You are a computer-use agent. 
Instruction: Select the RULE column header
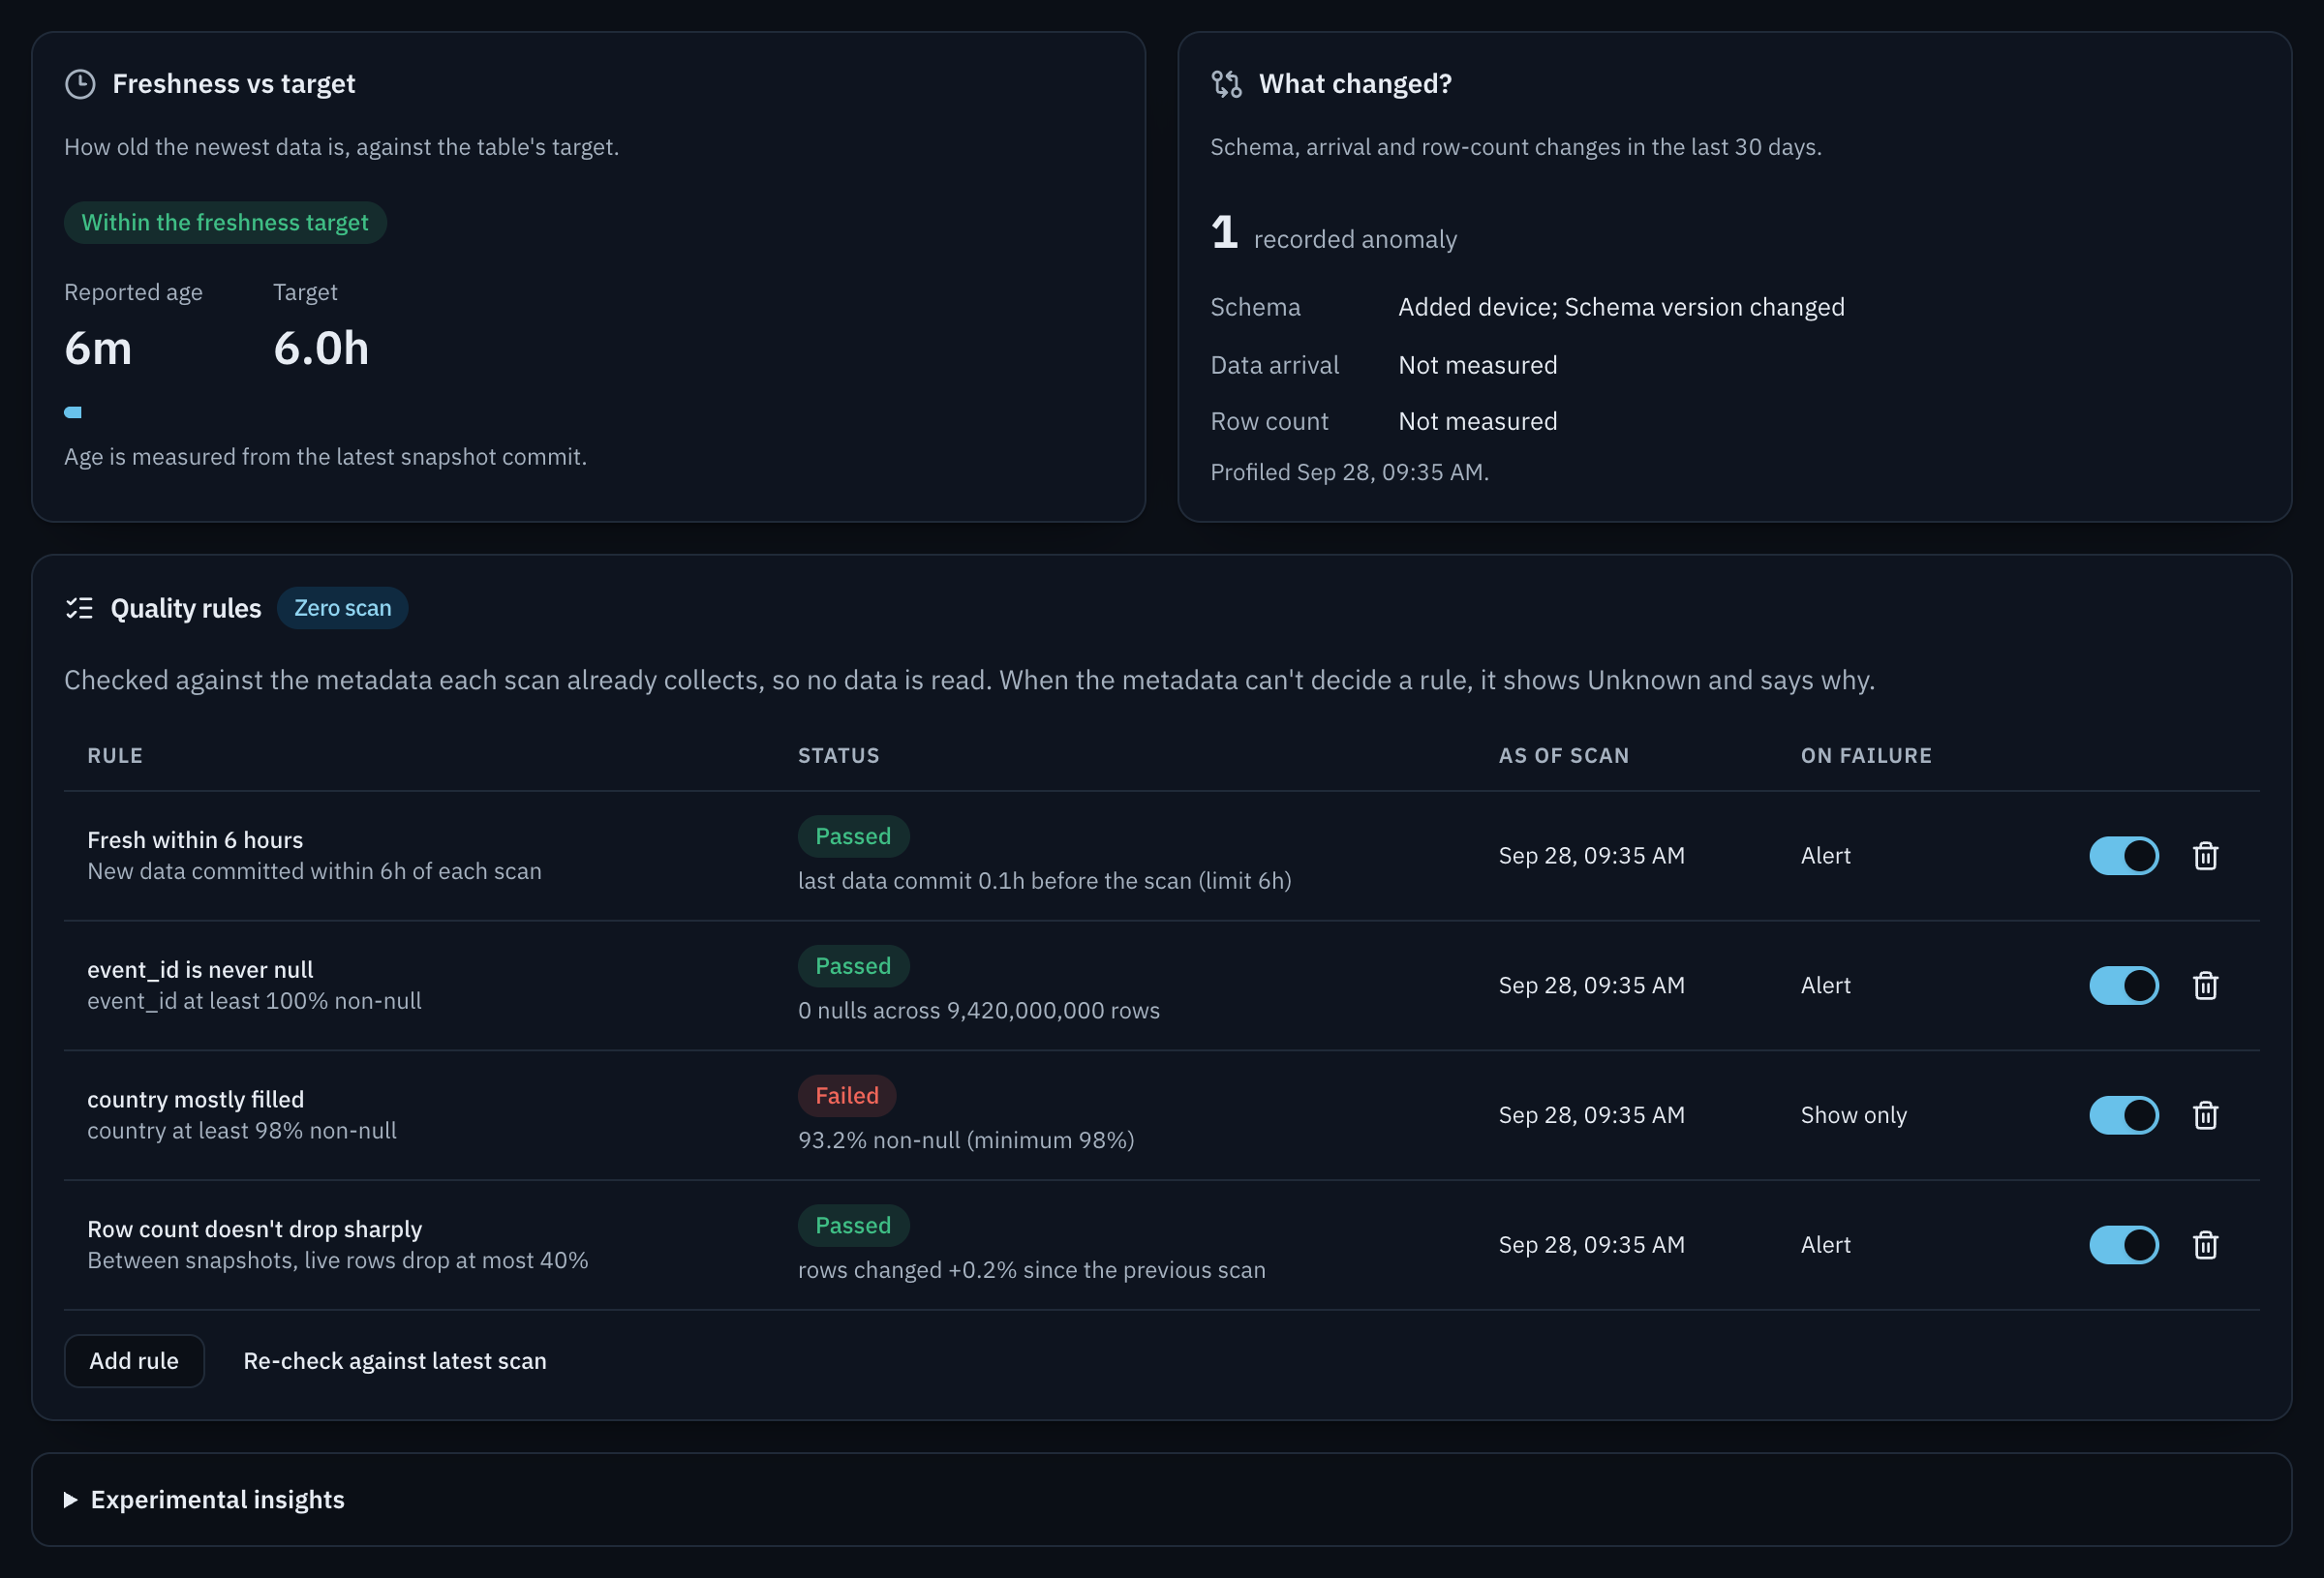tap(115, 756)
